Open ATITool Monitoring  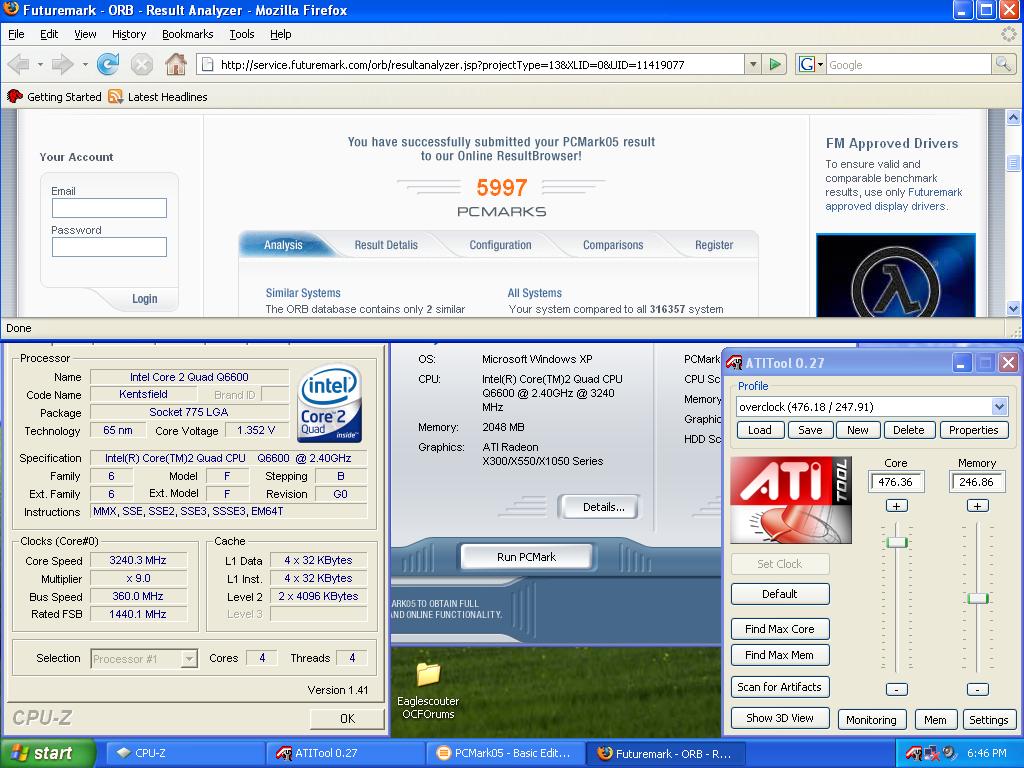(x=871, y=720)
